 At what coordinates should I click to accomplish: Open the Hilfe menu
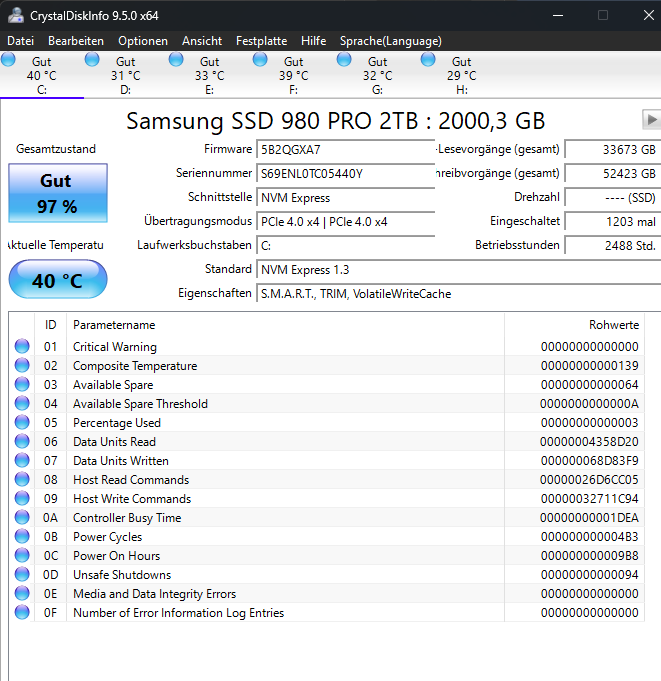coord(314,41)
